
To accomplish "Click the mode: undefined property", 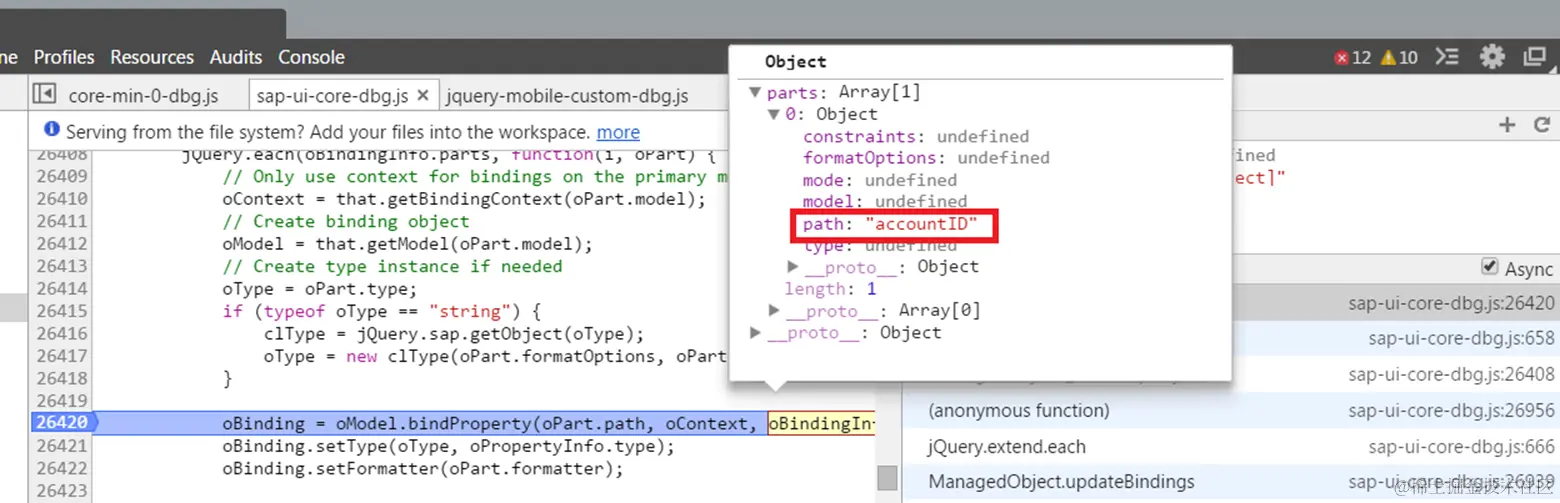I will click(879, 180).
